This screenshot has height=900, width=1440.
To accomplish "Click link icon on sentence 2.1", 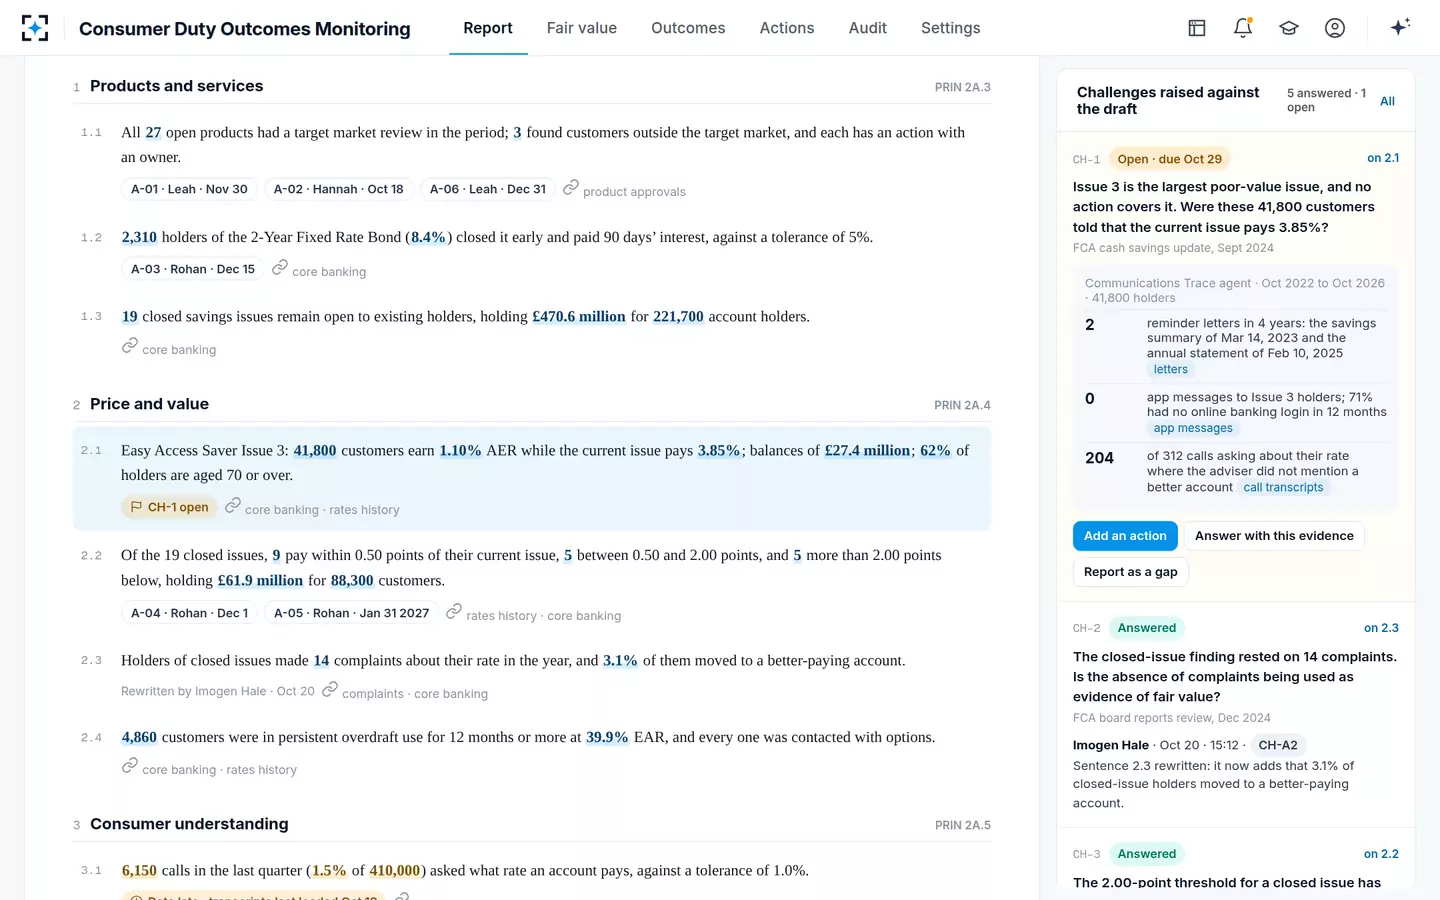I will coord(232,505).
